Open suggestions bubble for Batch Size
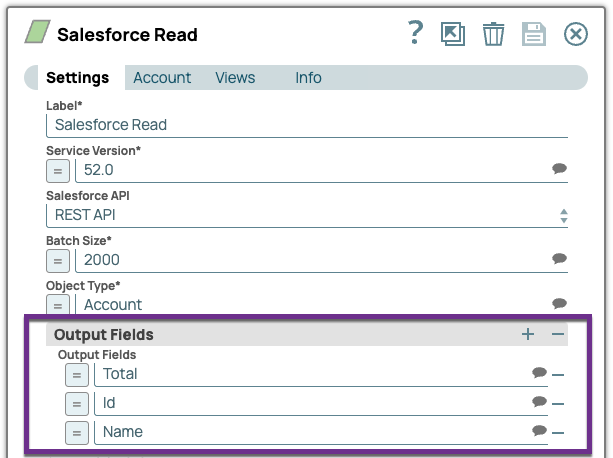The width and height of the screenshot is (613, 458). (x=559, y=258)
